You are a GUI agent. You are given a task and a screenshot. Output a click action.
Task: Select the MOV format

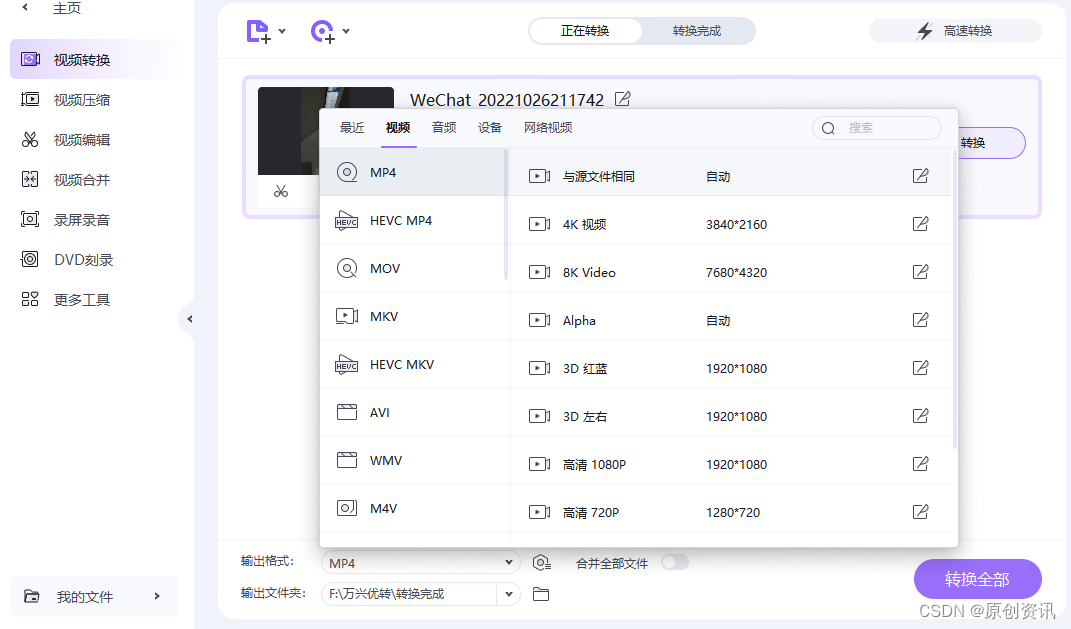pyautogui.click(x=413, y=268)
